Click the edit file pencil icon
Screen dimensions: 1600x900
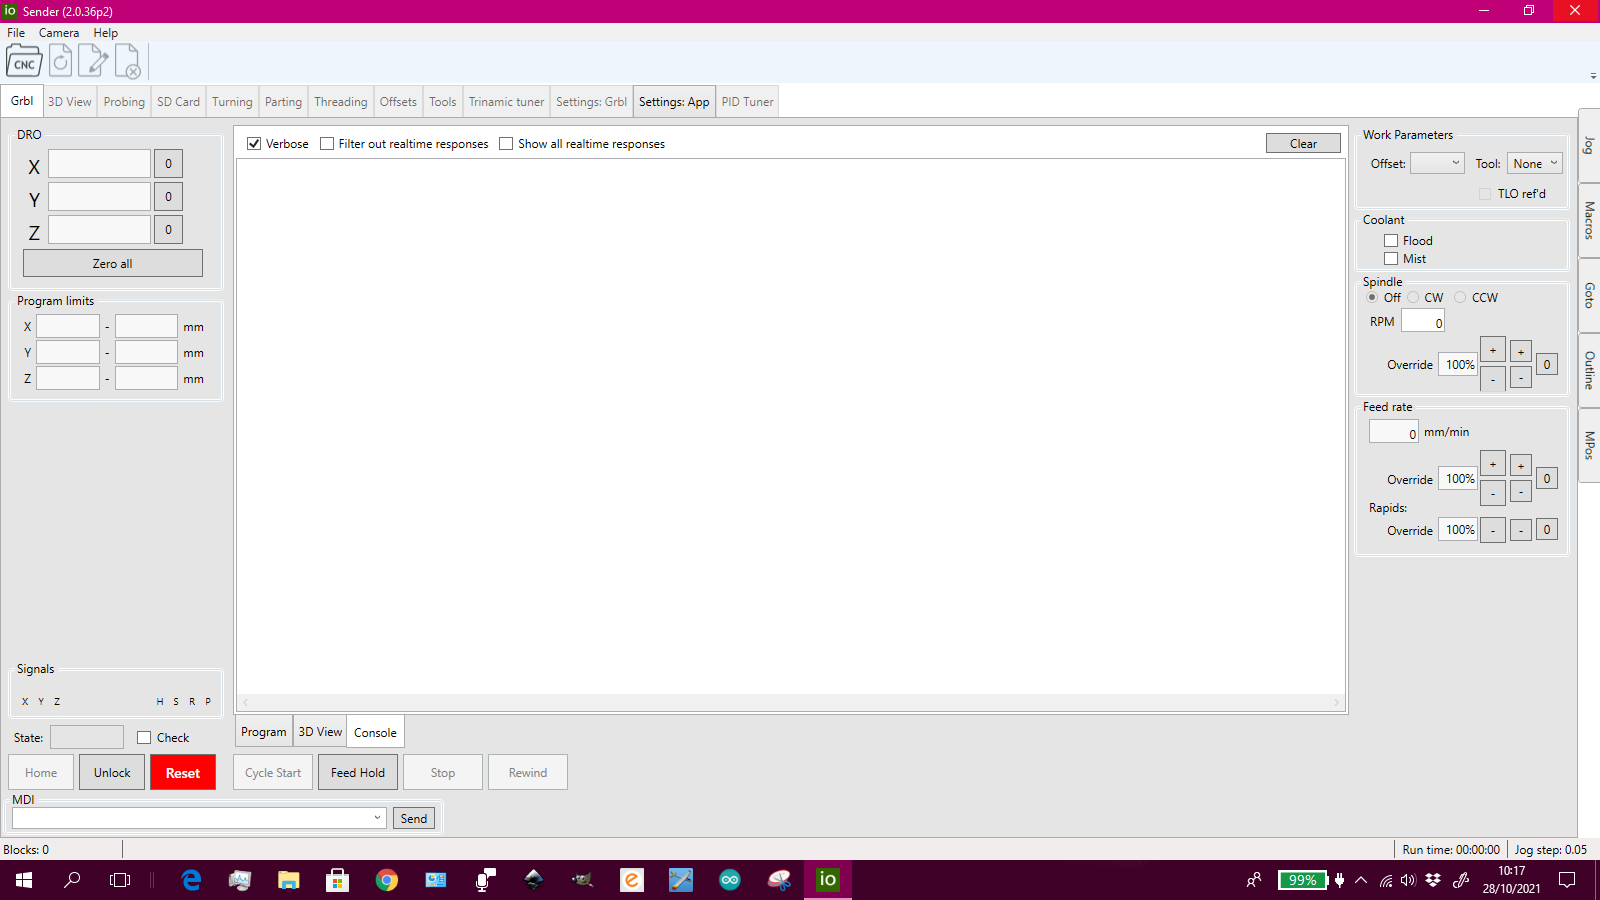[94, 62]
